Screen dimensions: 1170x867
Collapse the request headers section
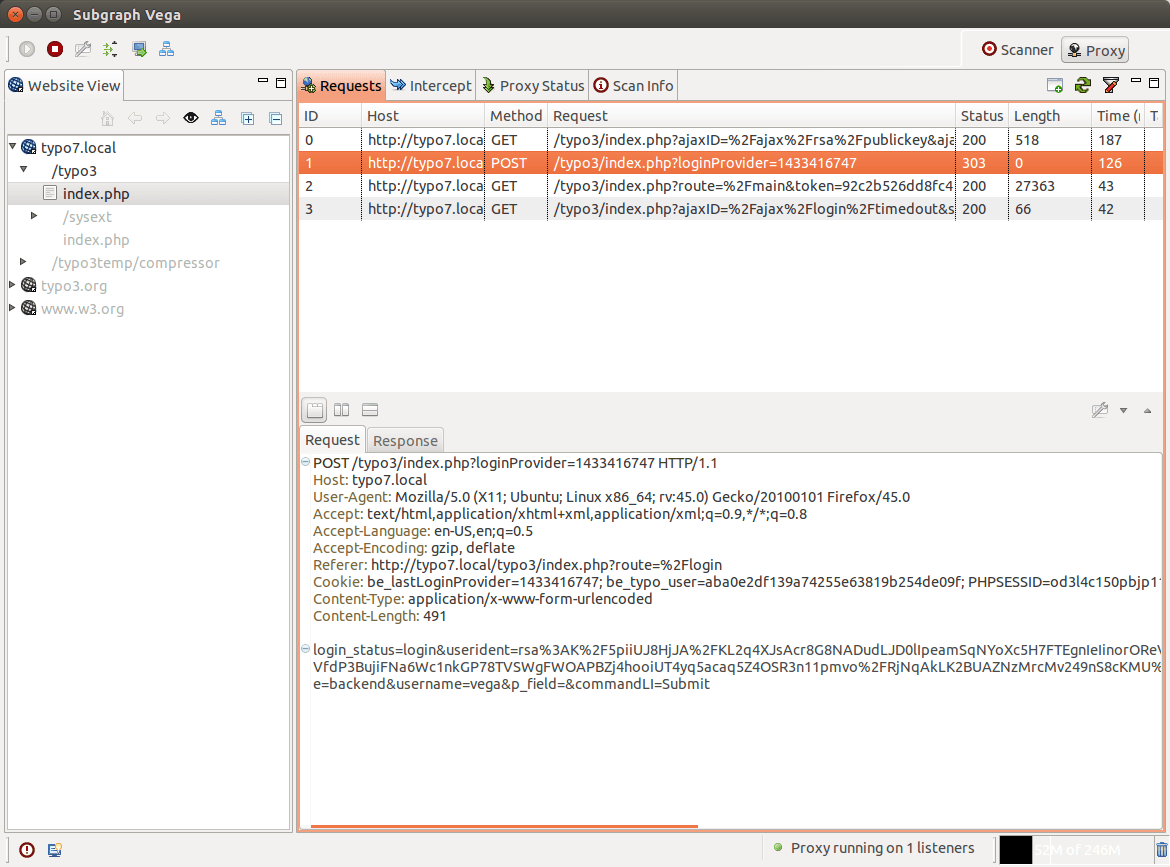coord(305,462)
